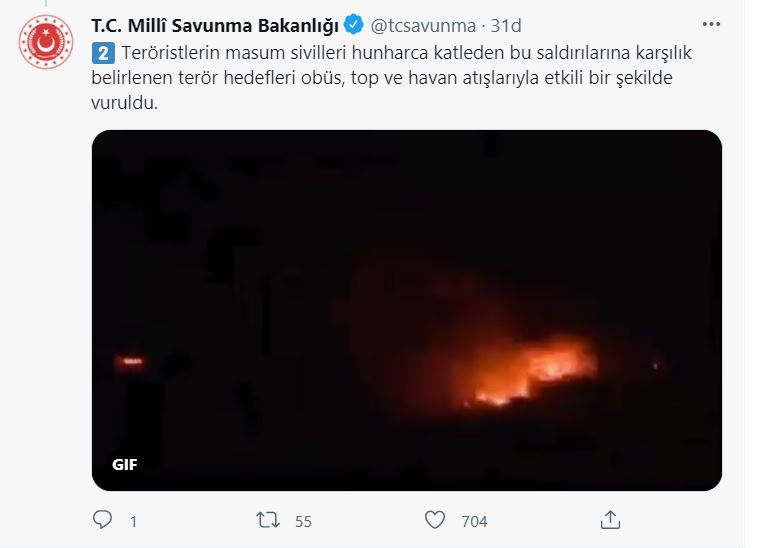Screen dimensions: 771x548
Task: Open the tweet via the 31d timestamp
Action: click(x=506, y=26)
